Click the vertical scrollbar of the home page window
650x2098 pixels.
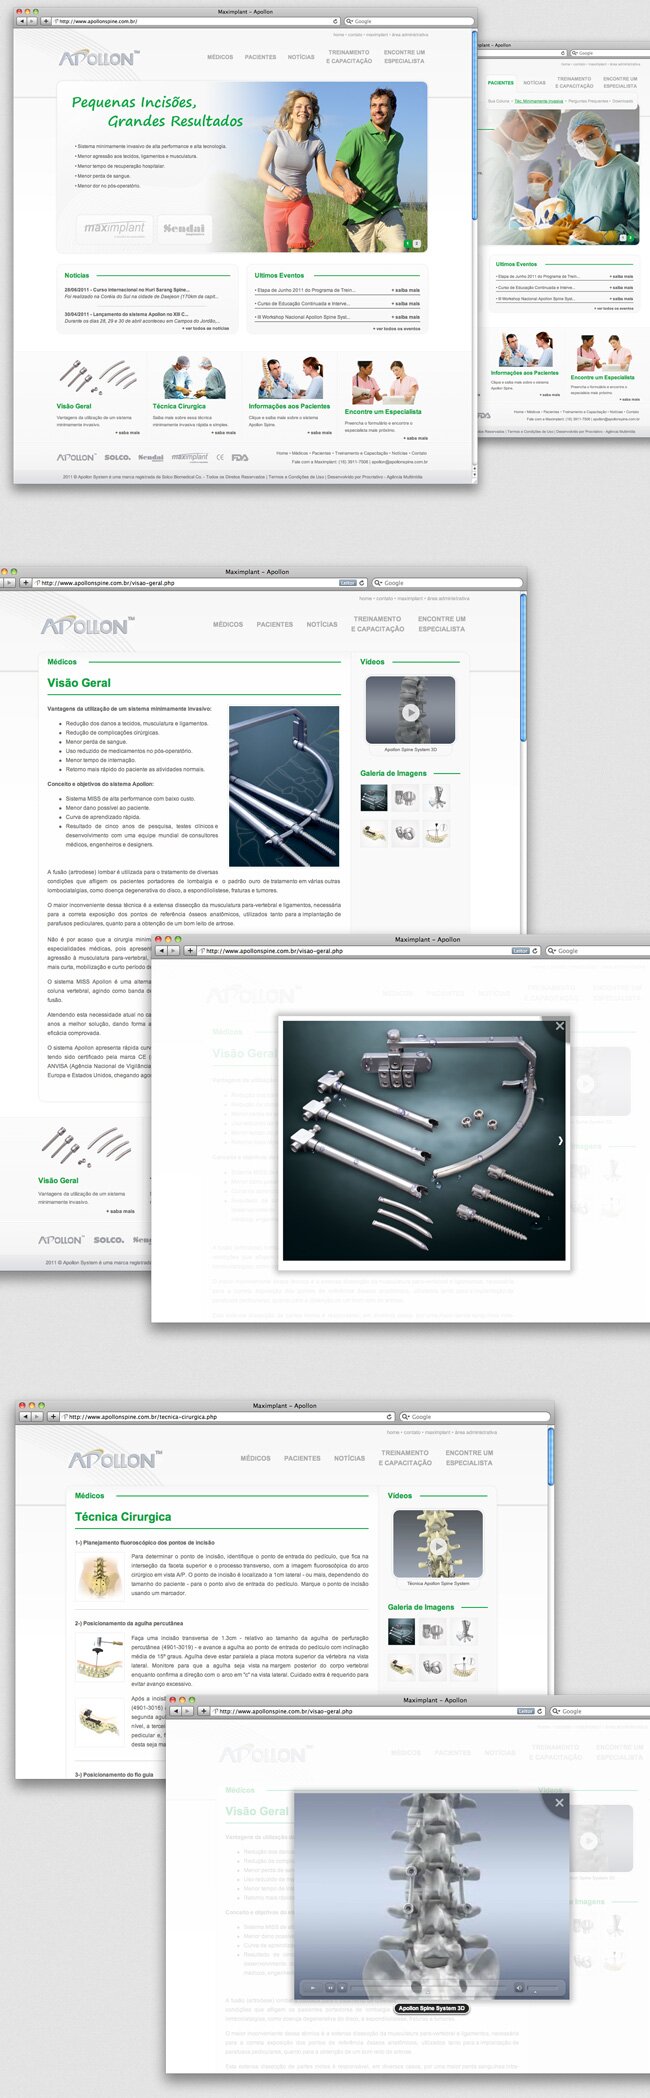coord(474,125)
